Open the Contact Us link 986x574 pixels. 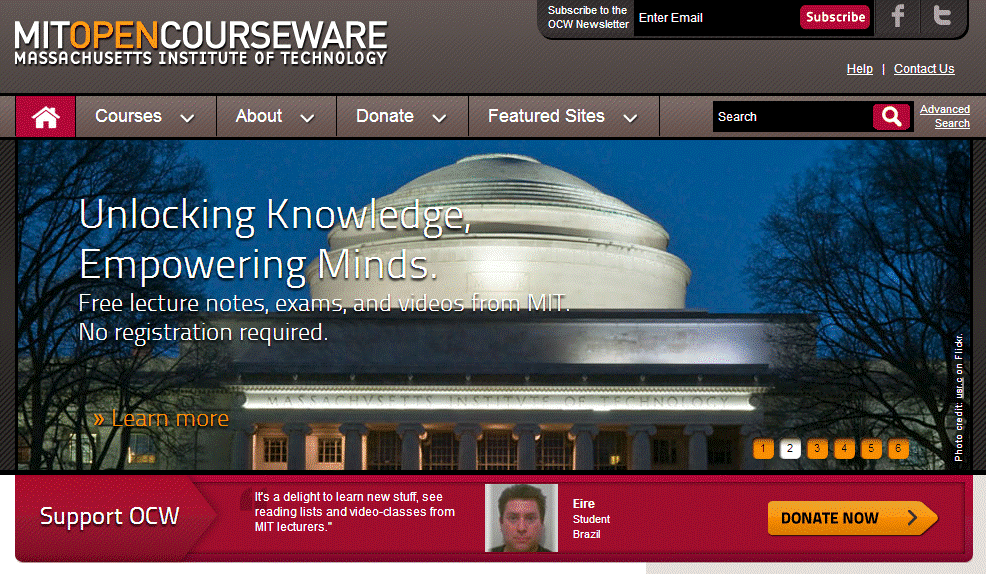924,69
